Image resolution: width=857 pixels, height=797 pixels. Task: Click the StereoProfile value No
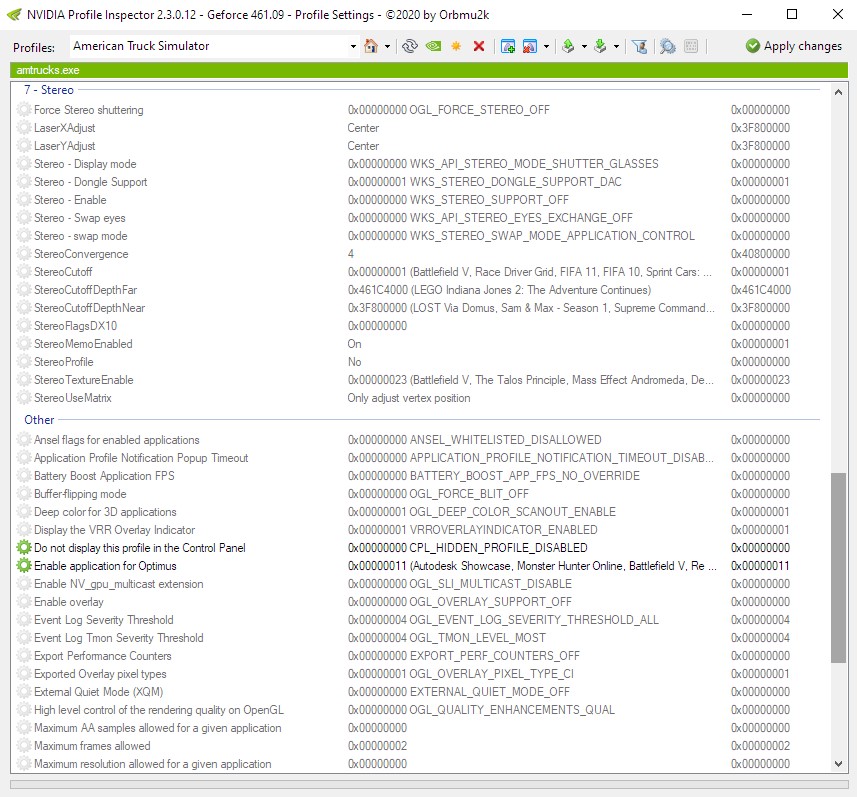tap(354, 362)
